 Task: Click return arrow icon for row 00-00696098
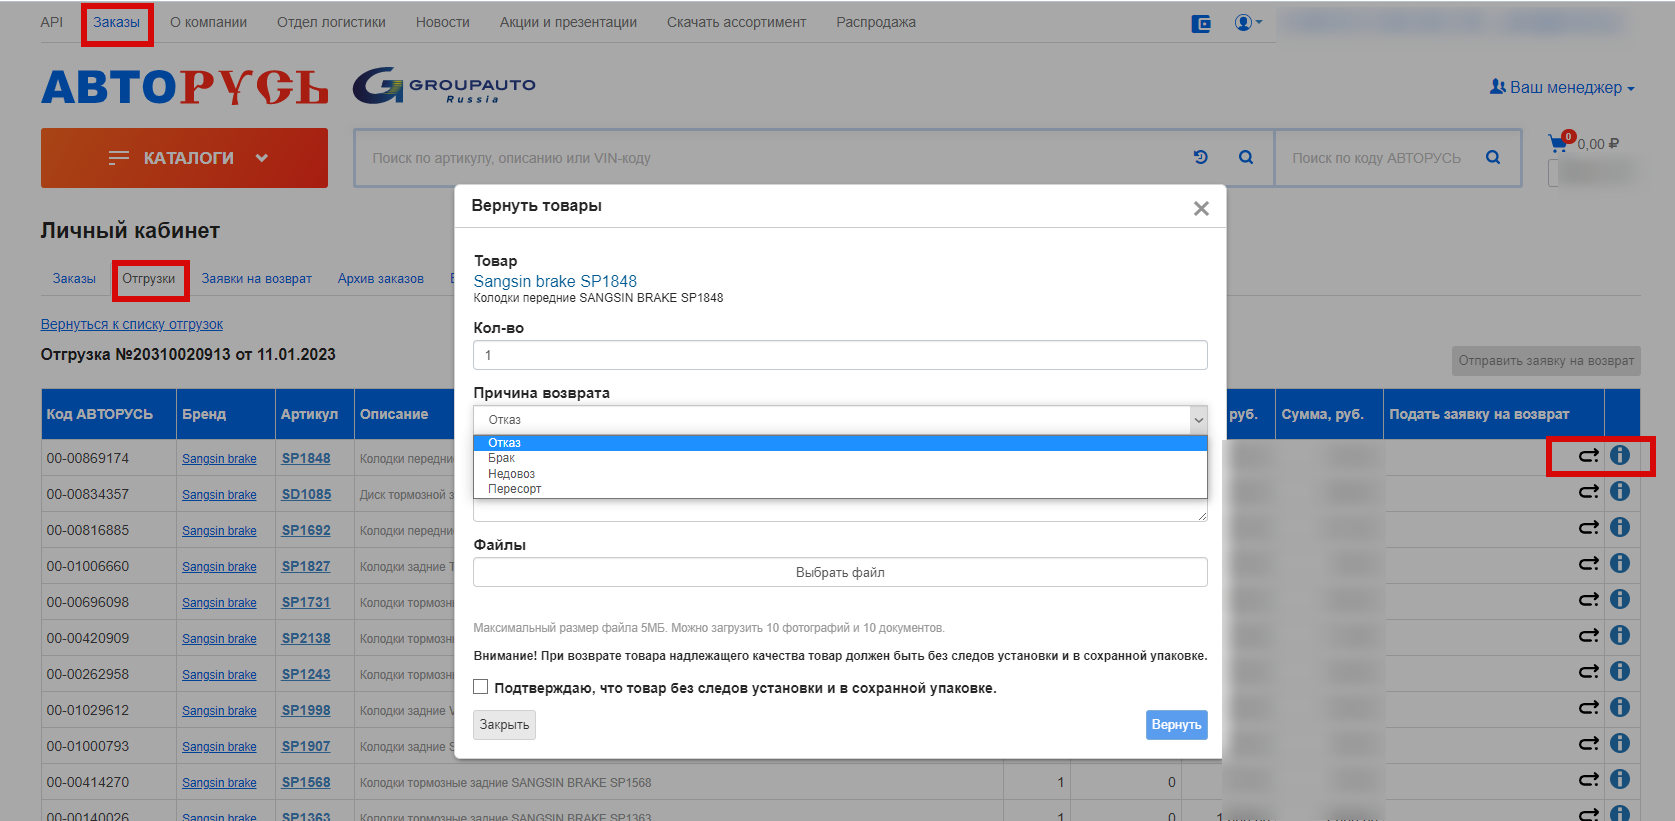pos(1588,600)
